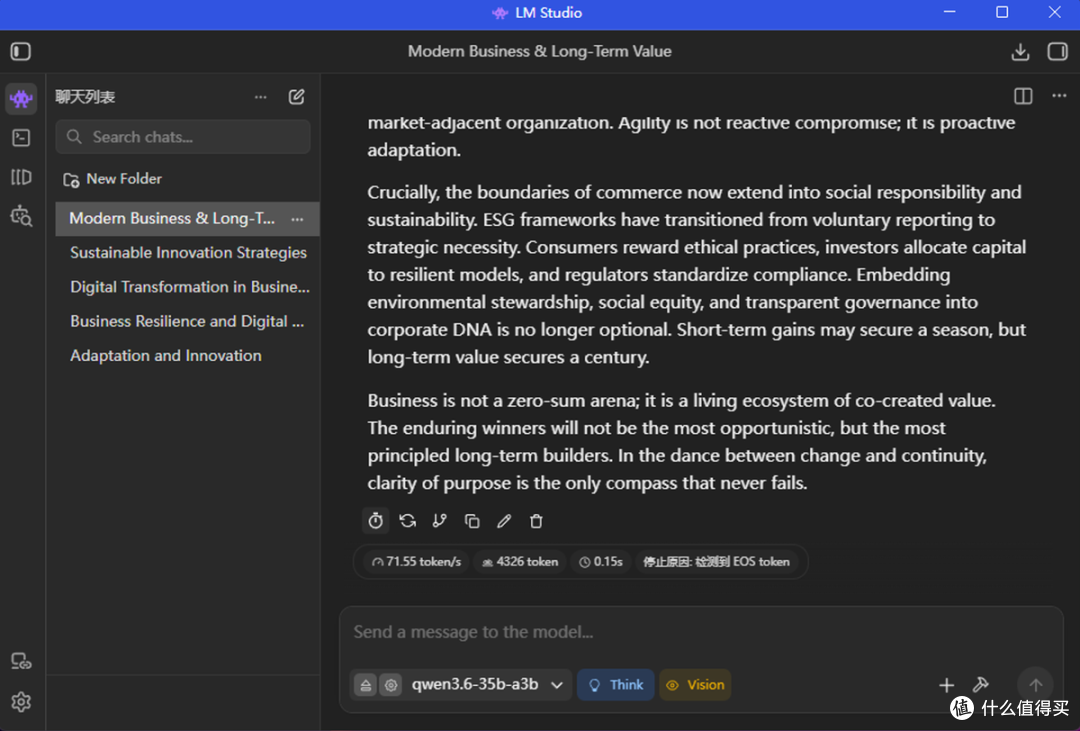Open the Developer terminal view
The image size is (1080, 731).
21,138
